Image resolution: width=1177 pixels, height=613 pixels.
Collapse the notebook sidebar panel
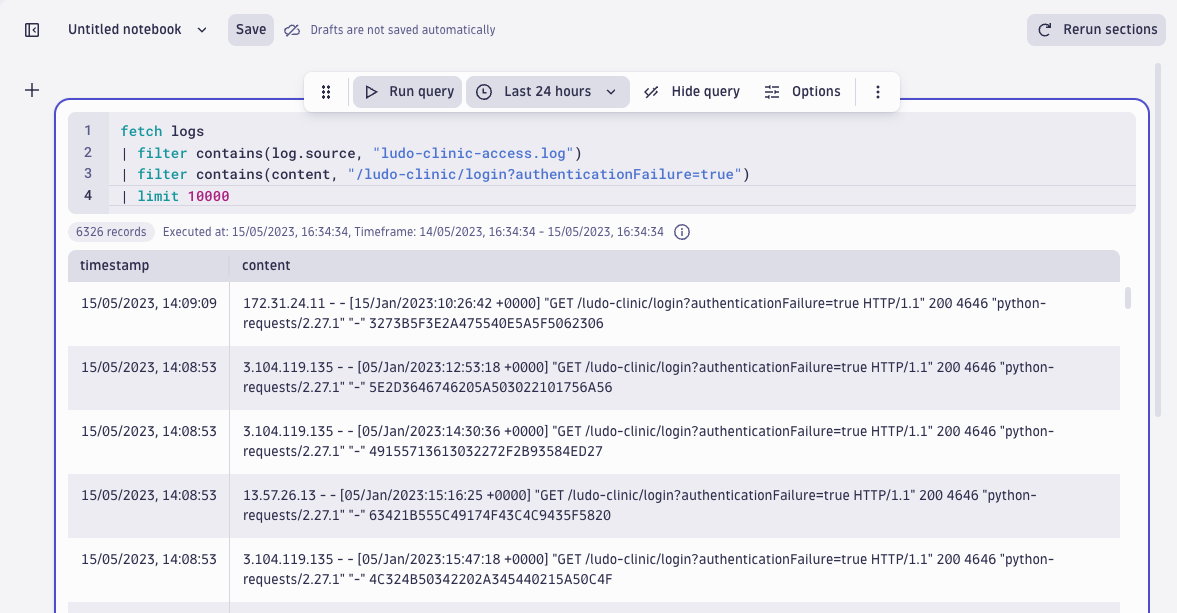pyautogui.click(x=31, y=29)
